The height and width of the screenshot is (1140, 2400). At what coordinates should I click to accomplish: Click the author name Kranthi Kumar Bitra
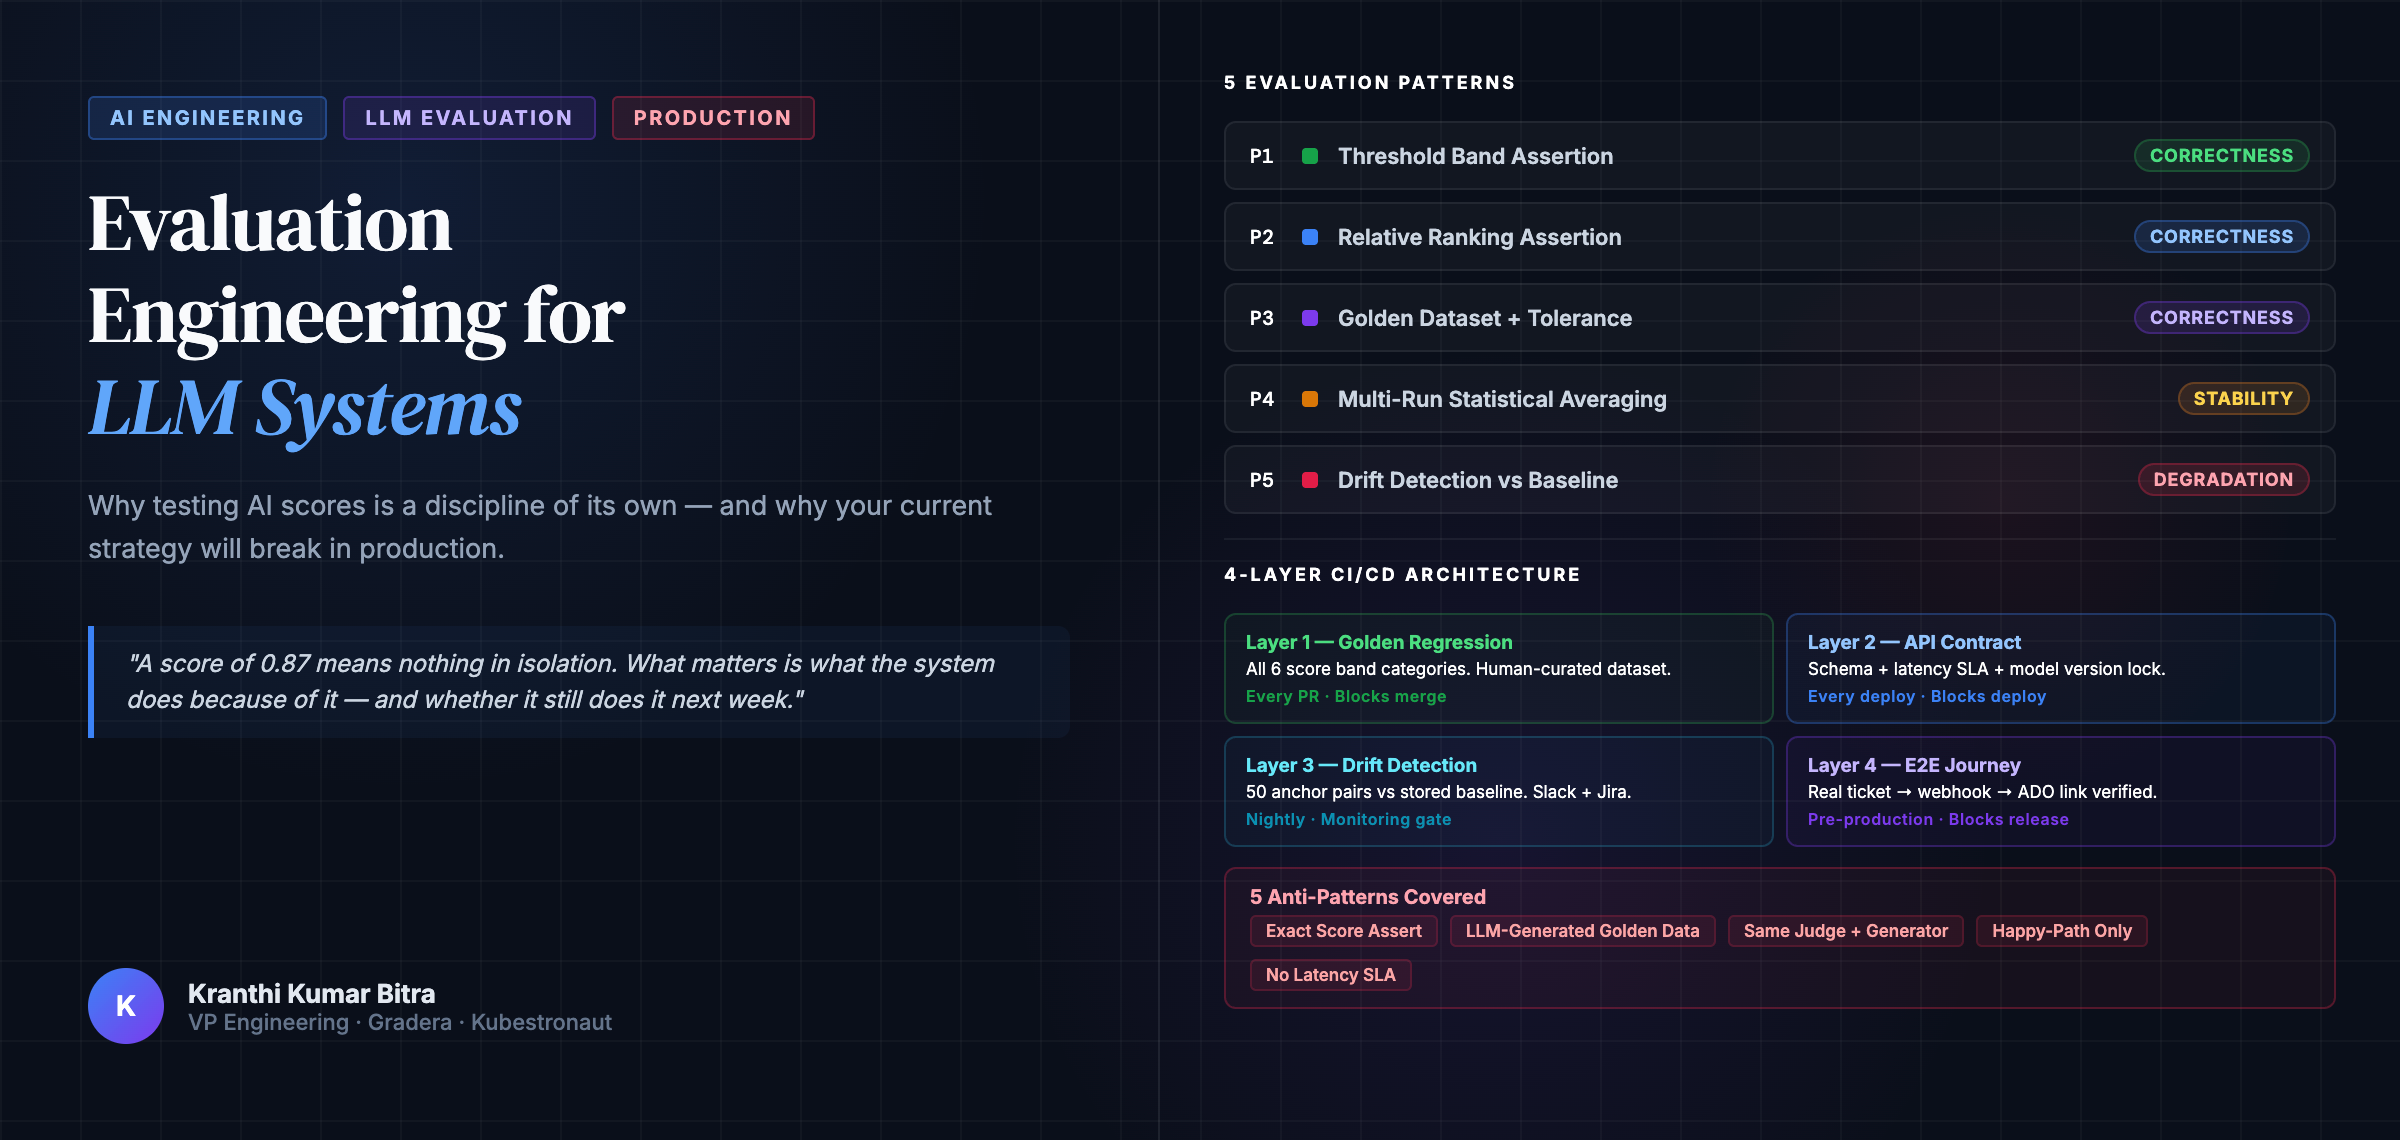pyautogui.click(x=311, y=994)
